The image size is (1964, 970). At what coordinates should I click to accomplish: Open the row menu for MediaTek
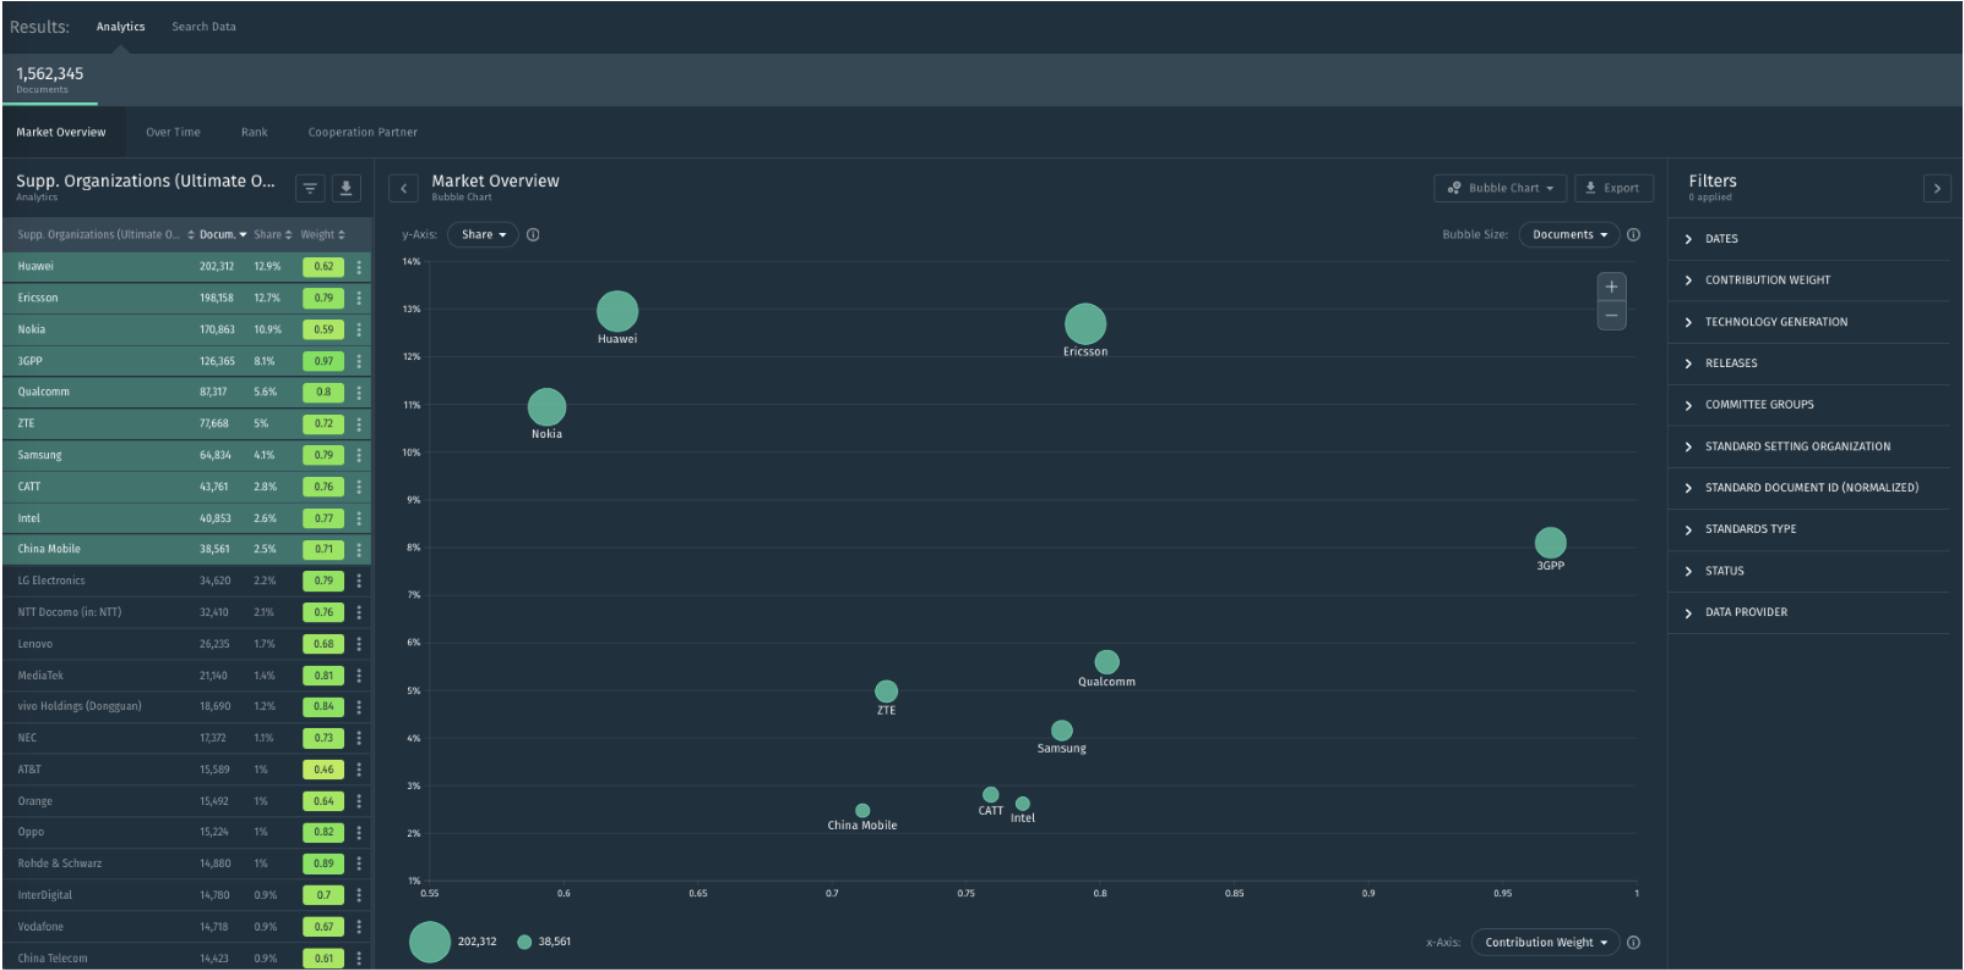(x=359, y=676)
